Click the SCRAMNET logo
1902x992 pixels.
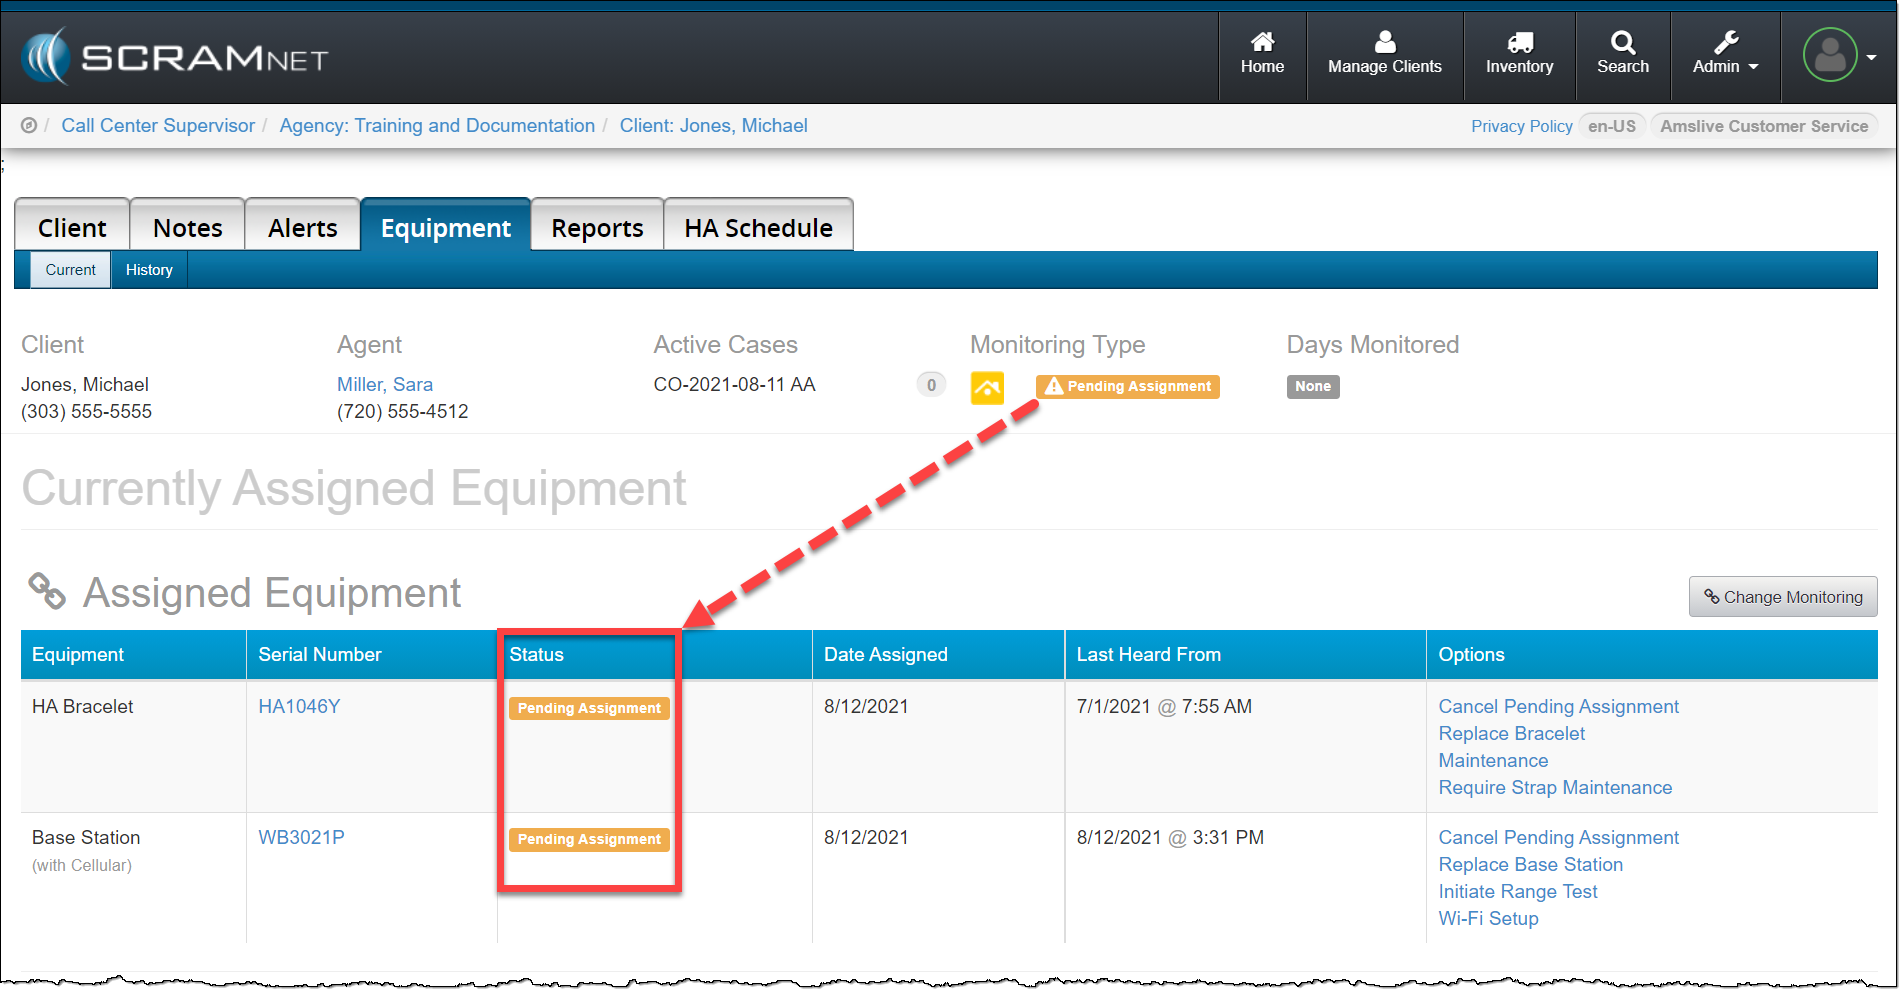(175, 57)
